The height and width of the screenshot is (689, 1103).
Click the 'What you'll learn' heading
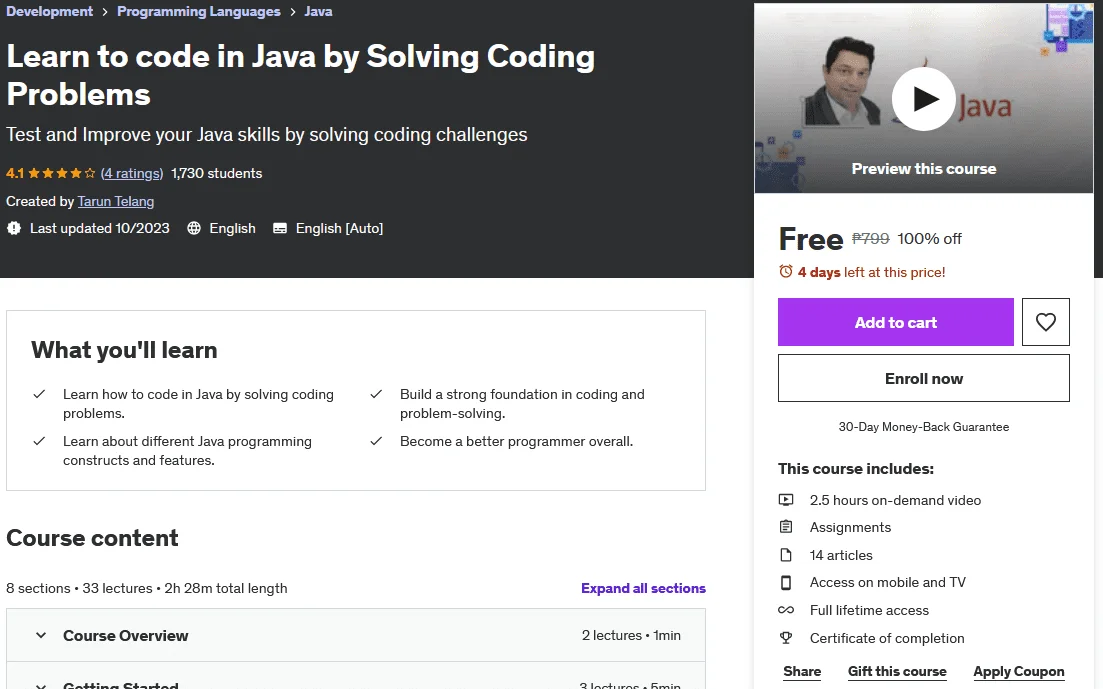[x=124, y=350]
